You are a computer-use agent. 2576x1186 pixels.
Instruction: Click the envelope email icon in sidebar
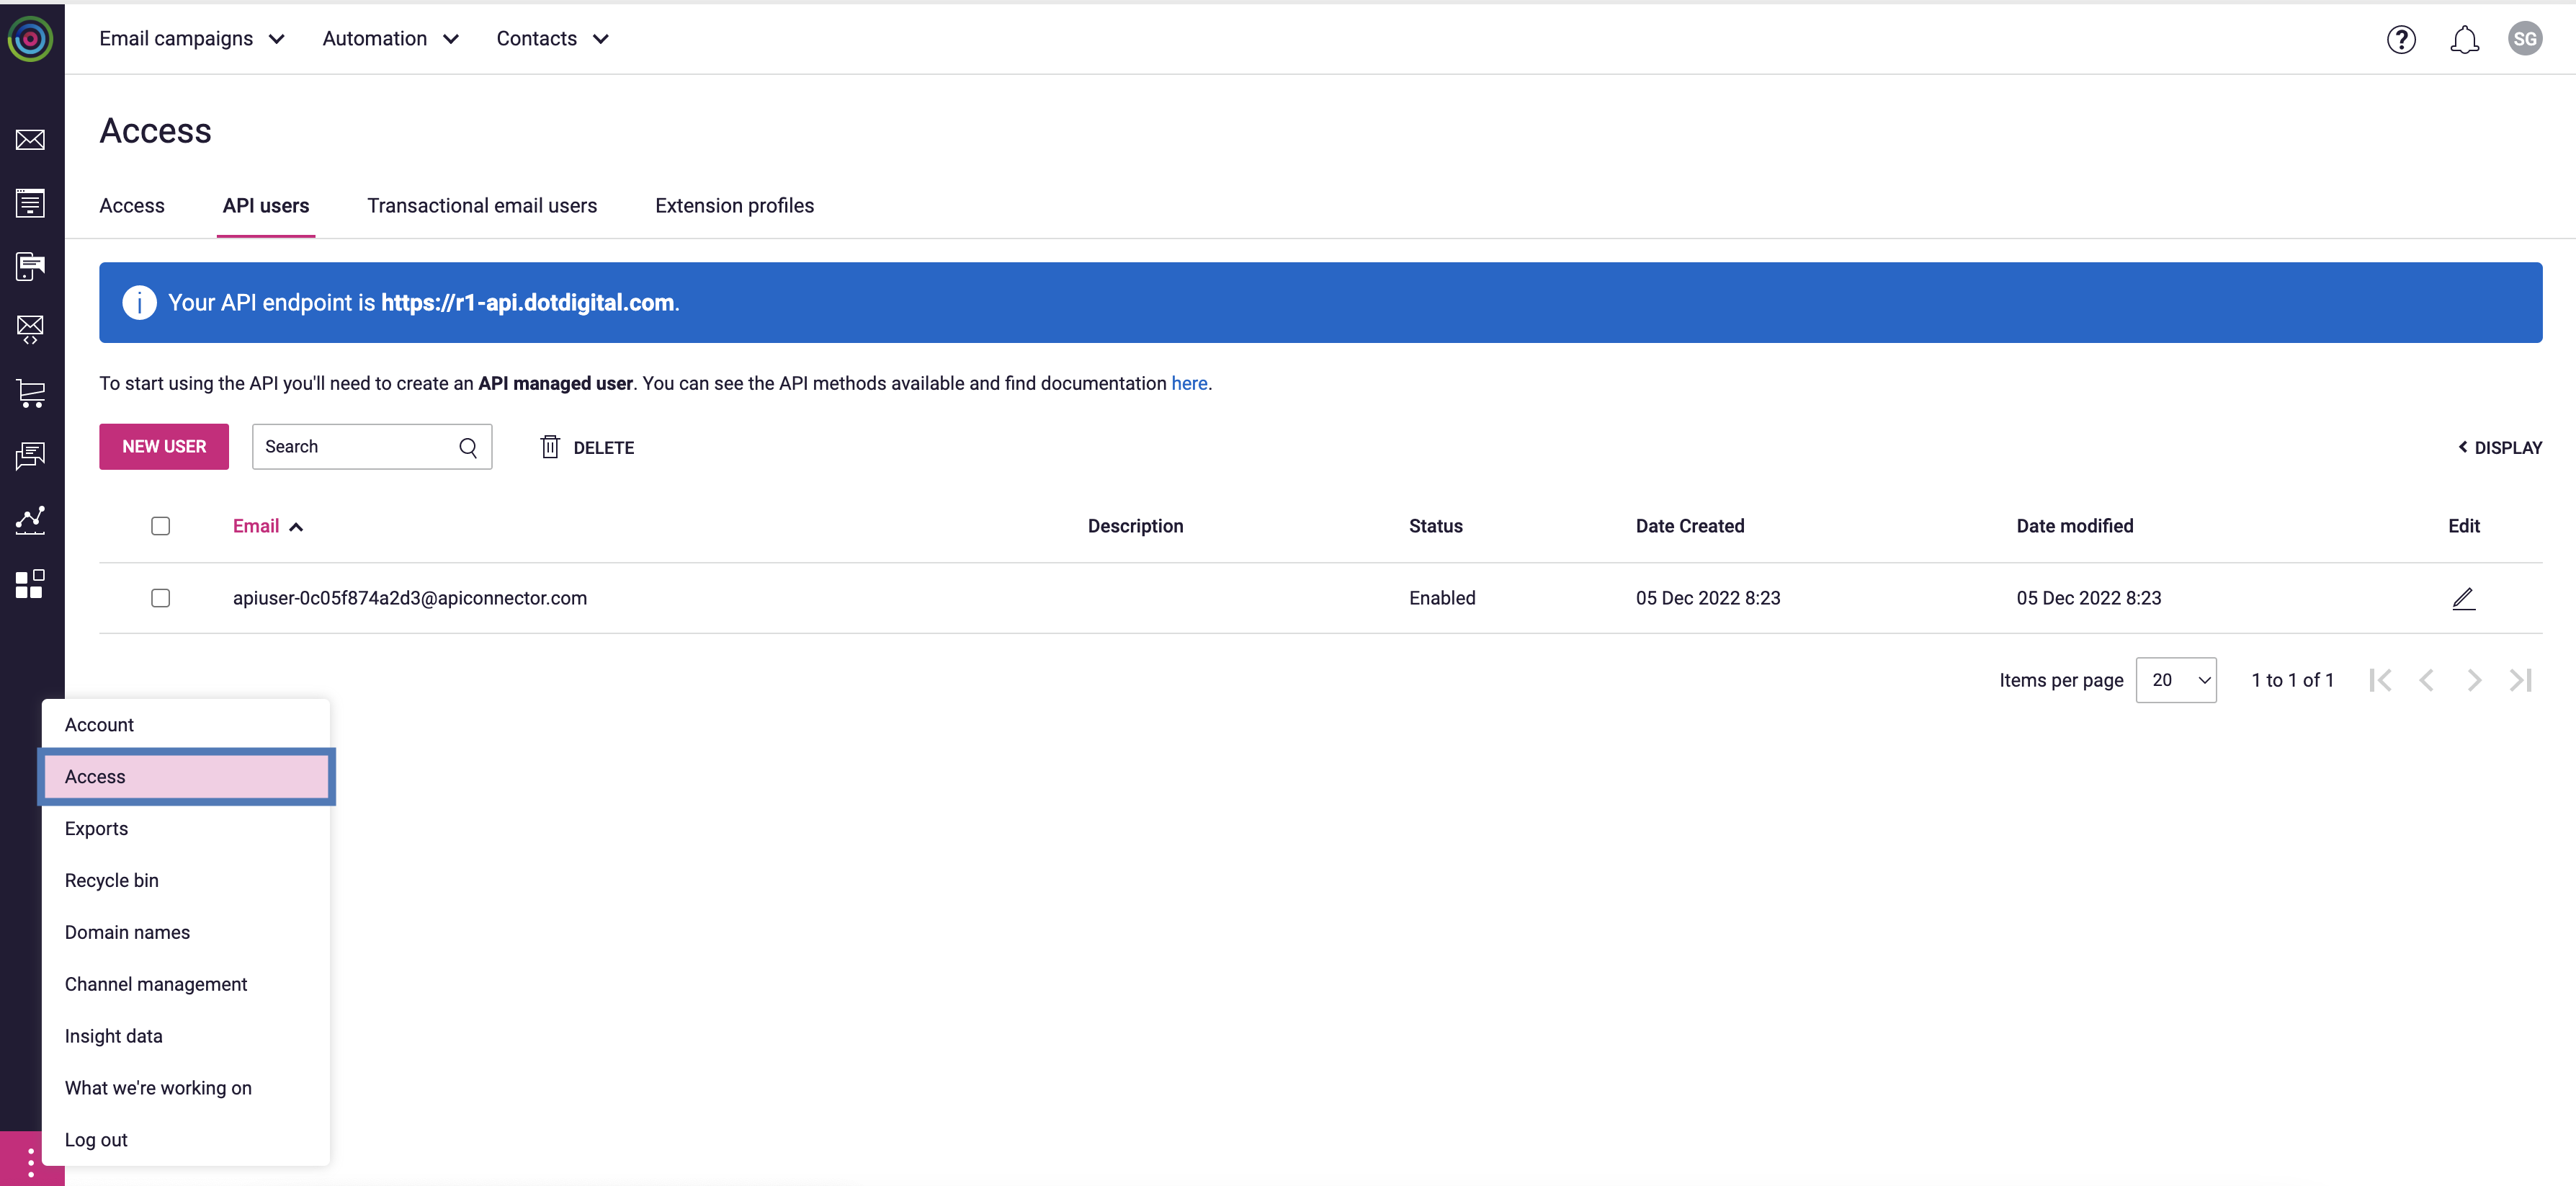[x=30, y=140]
